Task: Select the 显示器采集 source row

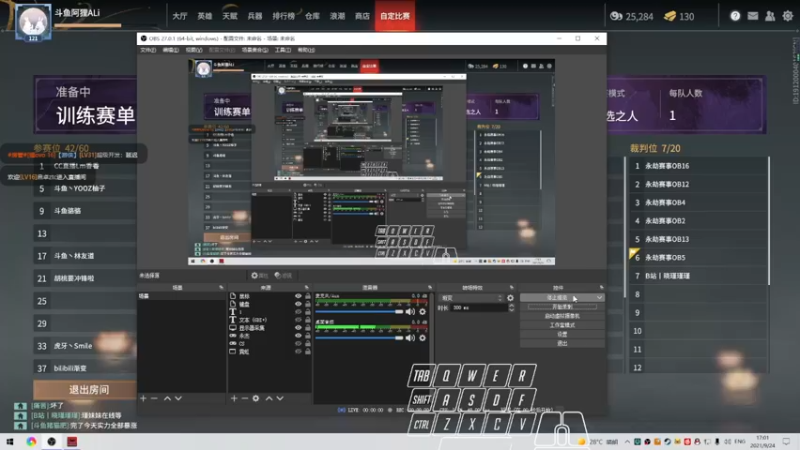Action: (270, 328)
